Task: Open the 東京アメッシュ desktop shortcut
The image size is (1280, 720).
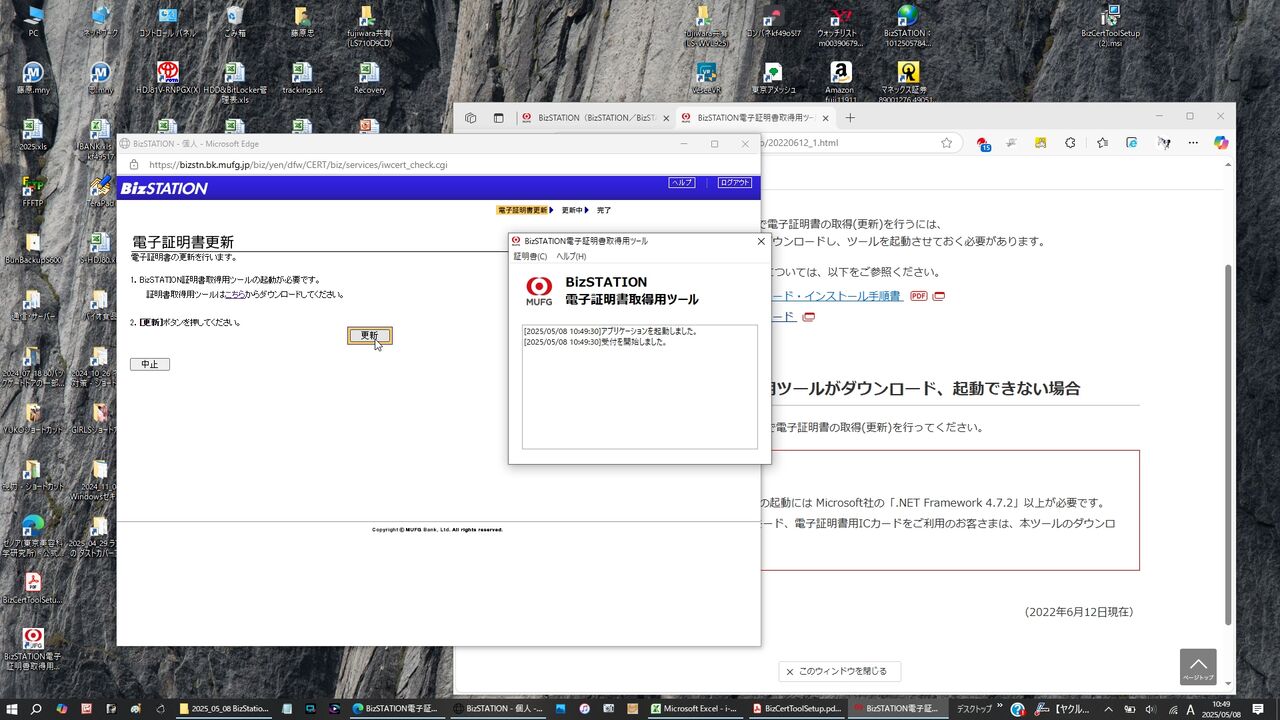Action: point(772,78)
